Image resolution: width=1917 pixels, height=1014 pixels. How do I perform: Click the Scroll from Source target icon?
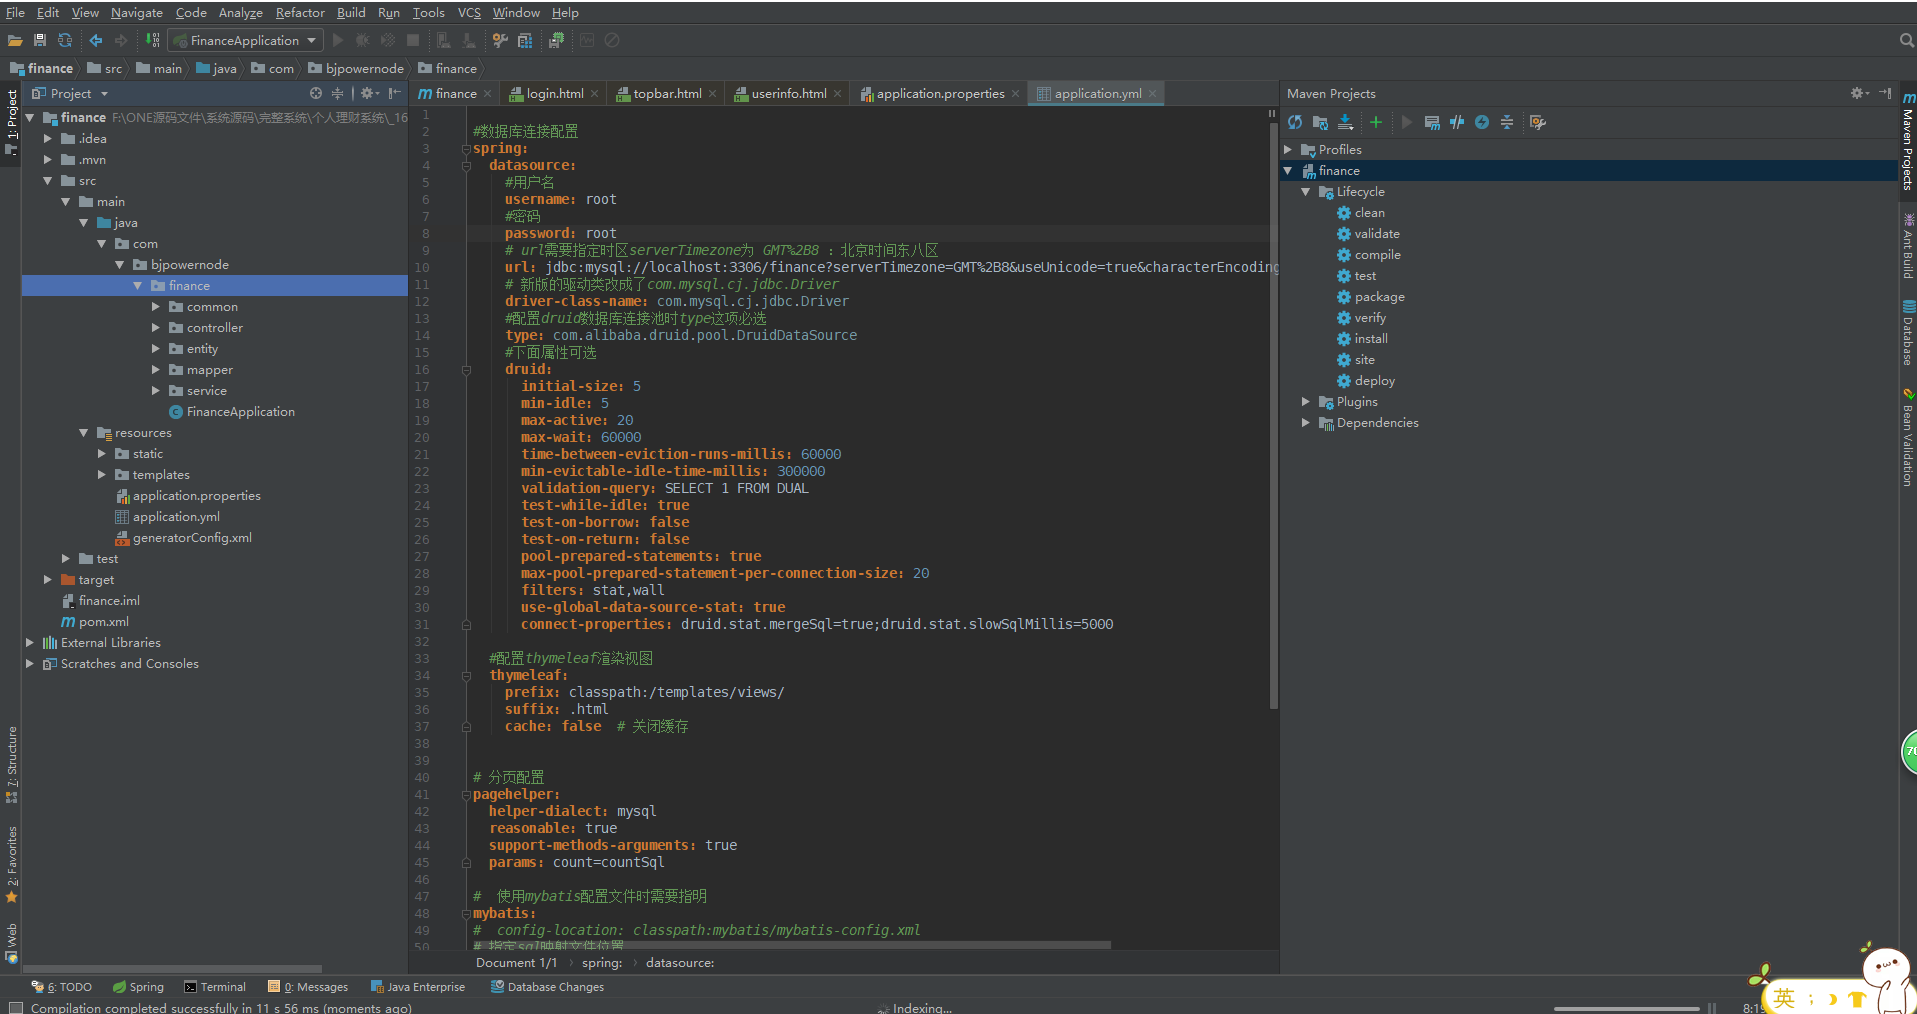click(316, 93)
